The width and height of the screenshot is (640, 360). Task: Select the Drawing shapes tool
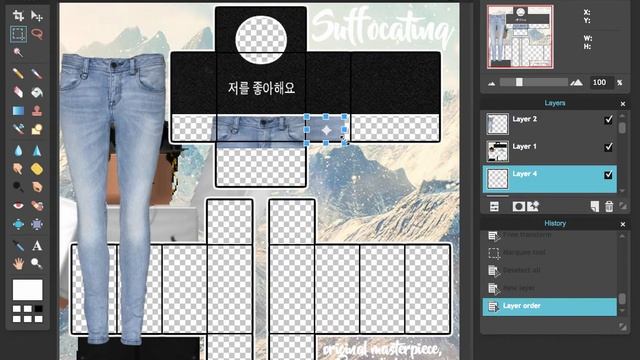click(x=37, y=129)
